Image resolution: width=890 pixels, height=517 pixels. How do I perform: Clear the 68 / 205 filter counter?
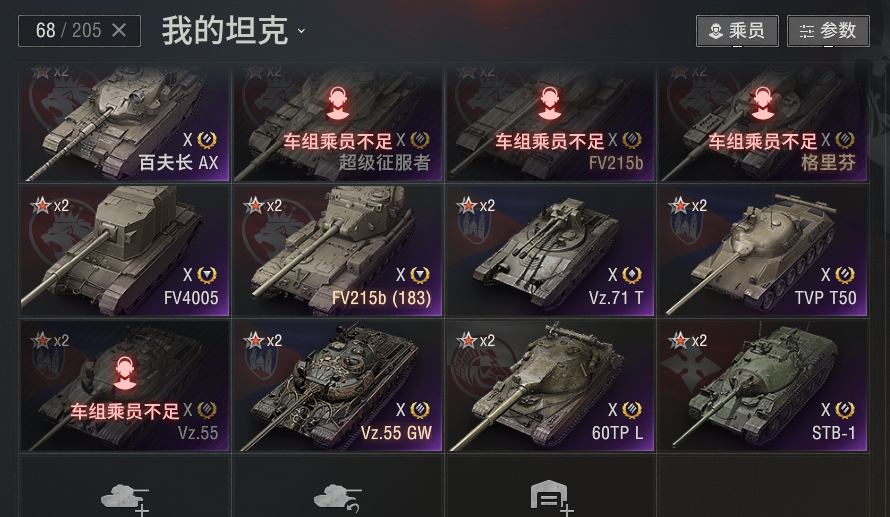click(119, 30)
